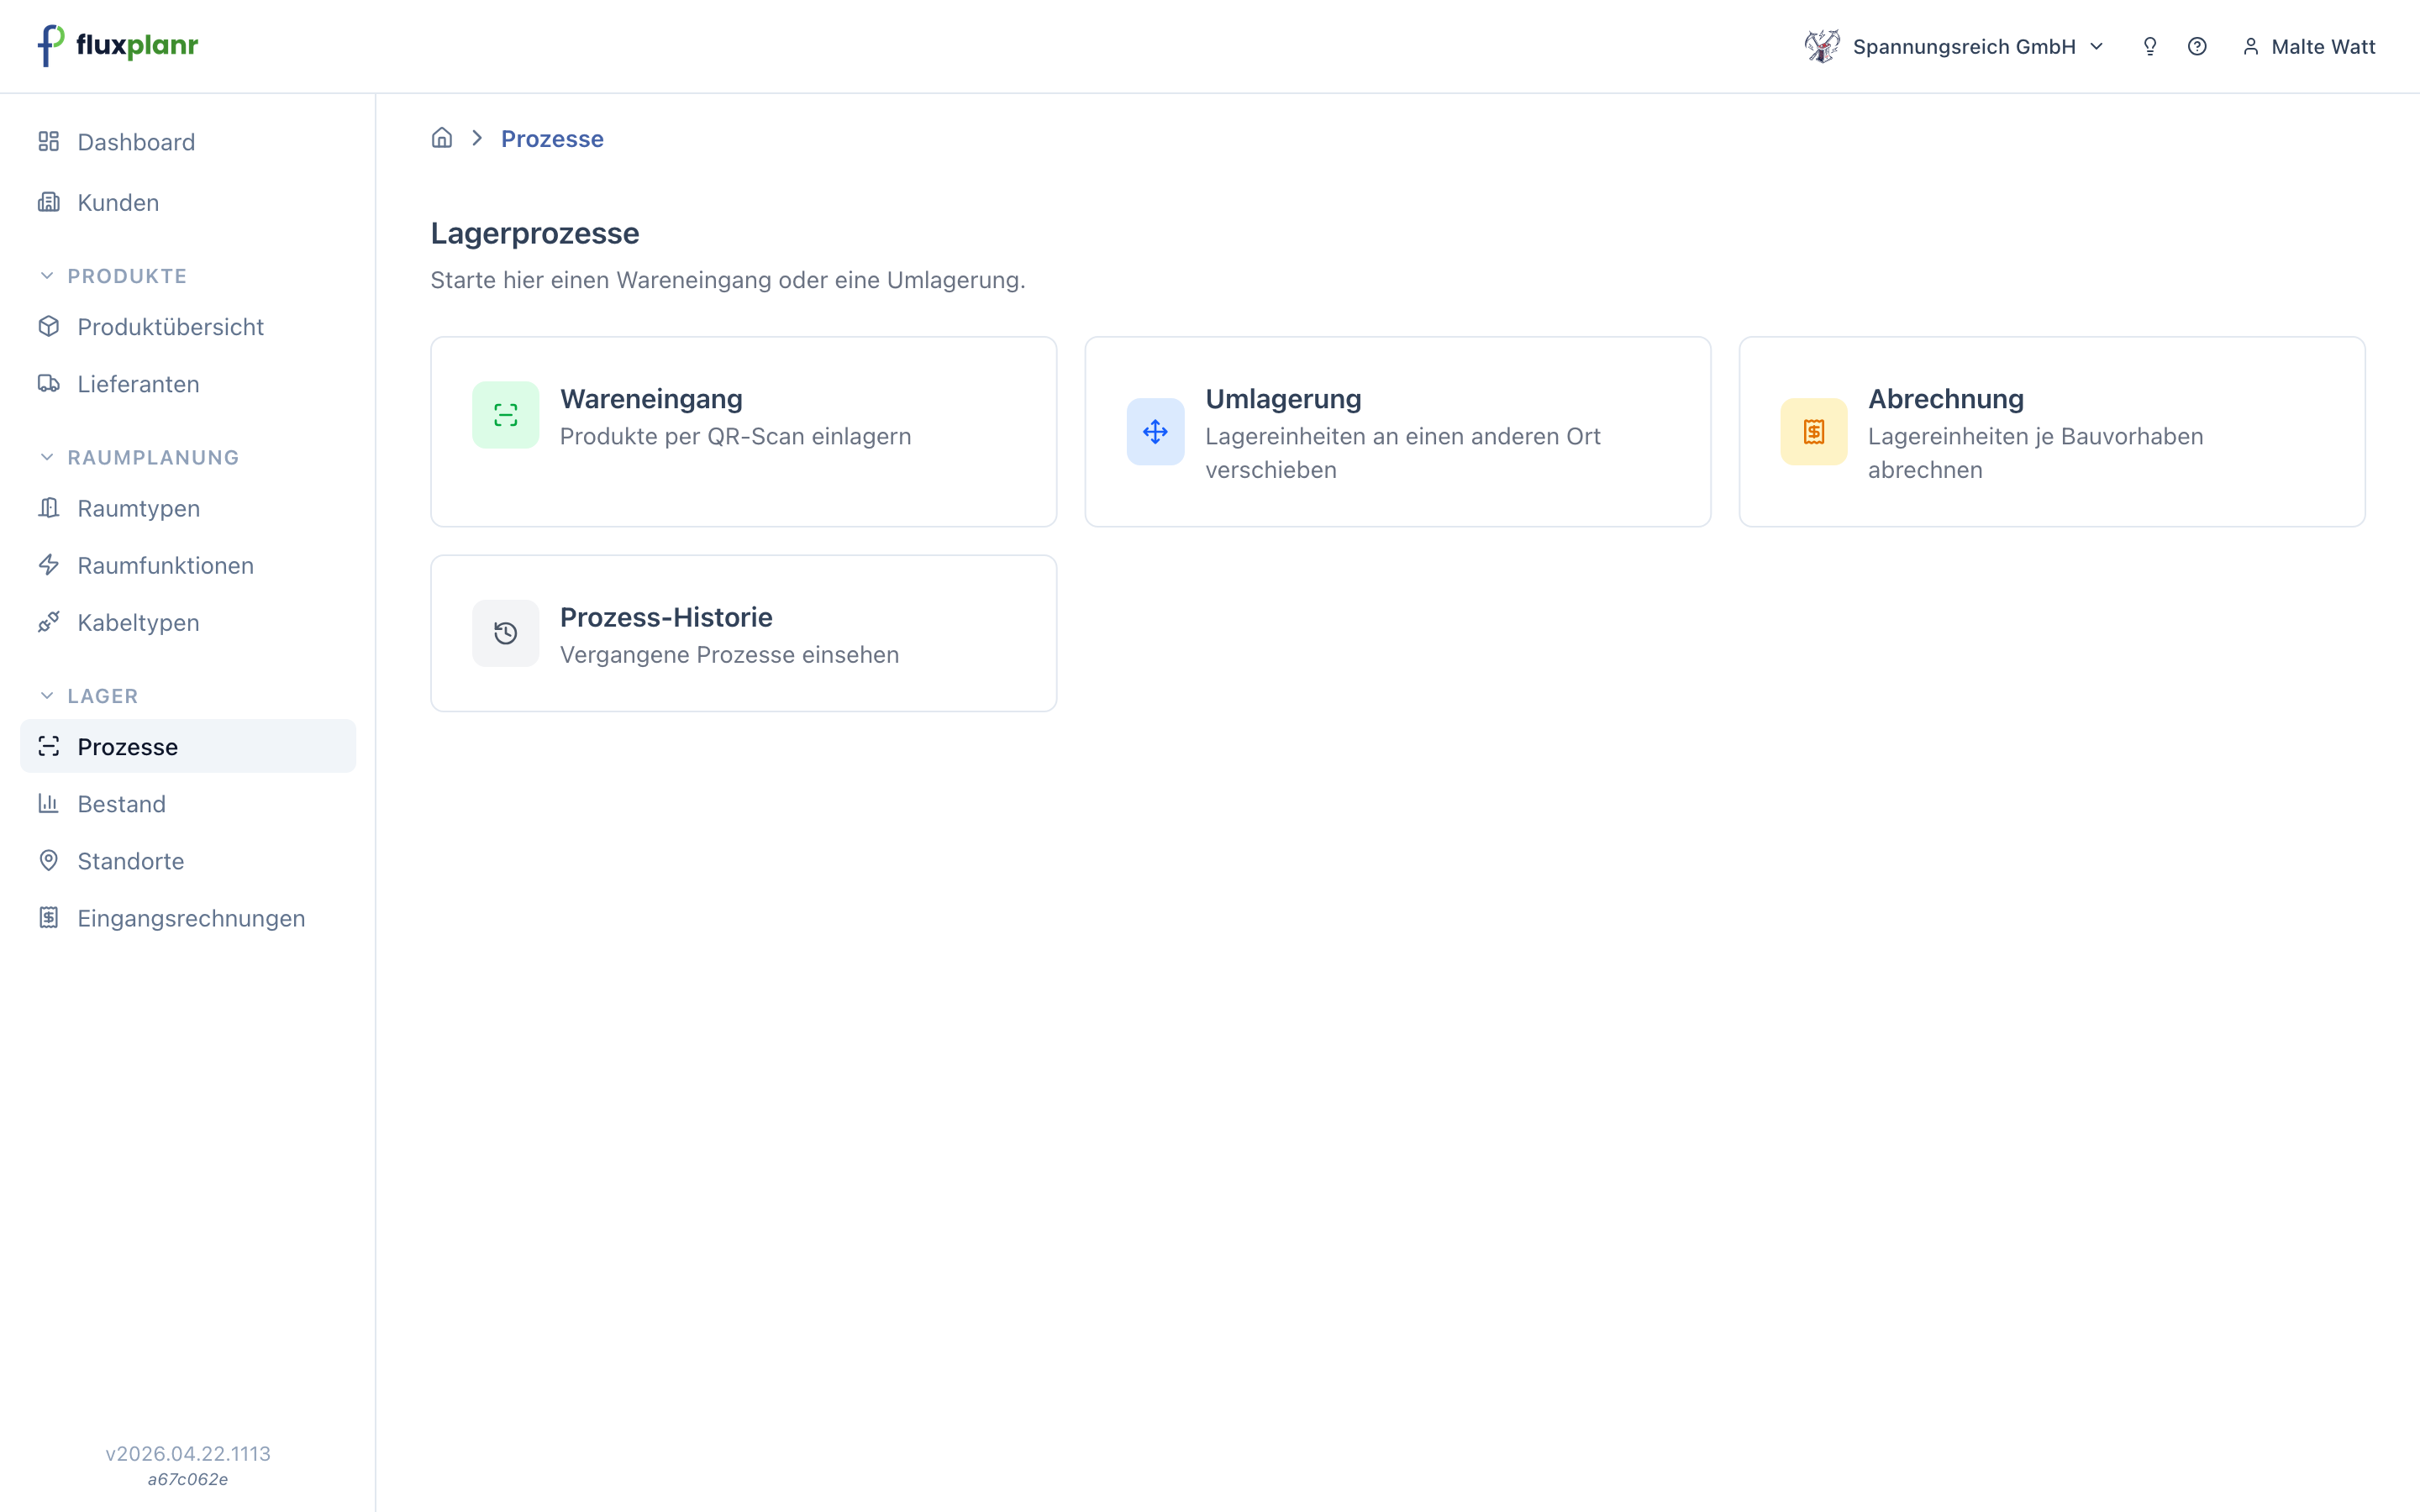Image resolution: width=2420 pixels, height=1512 pixels.
Task: Click the fluxplanr logo
Action: [x=118, y=46]
